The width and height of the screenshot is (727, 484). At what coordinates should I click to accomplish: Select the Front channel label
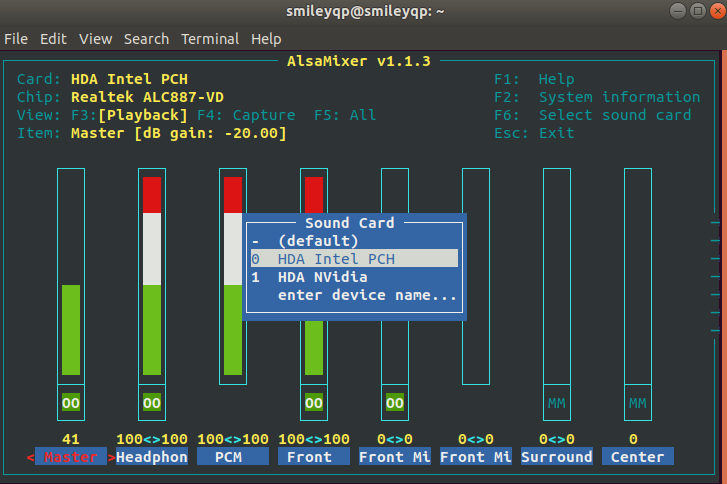[x=314, y=457]
